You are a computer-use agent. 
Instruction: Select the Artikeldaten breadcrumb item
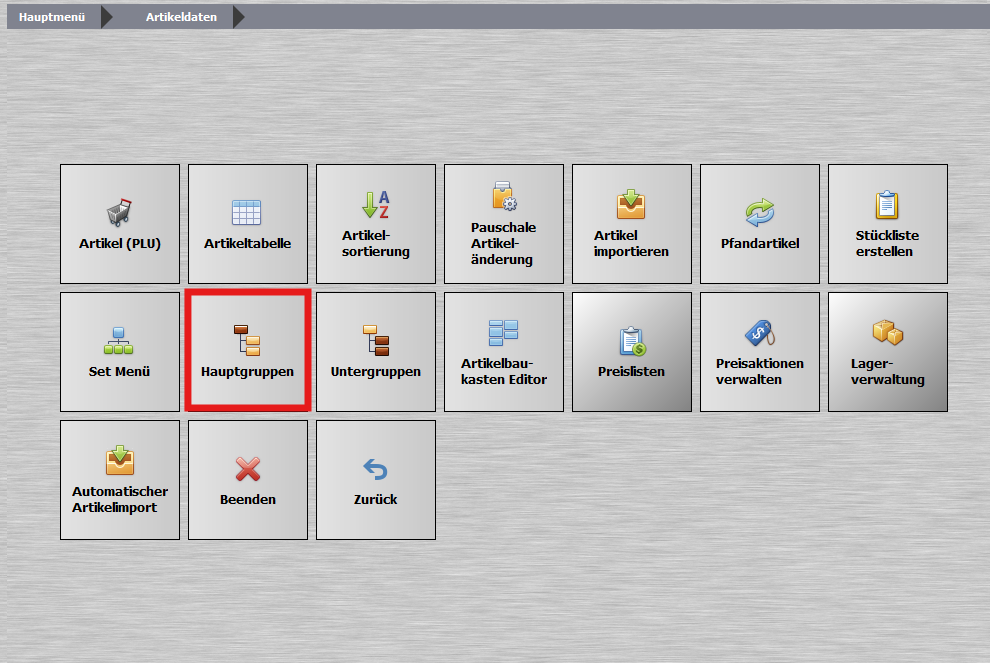point(181,17)
